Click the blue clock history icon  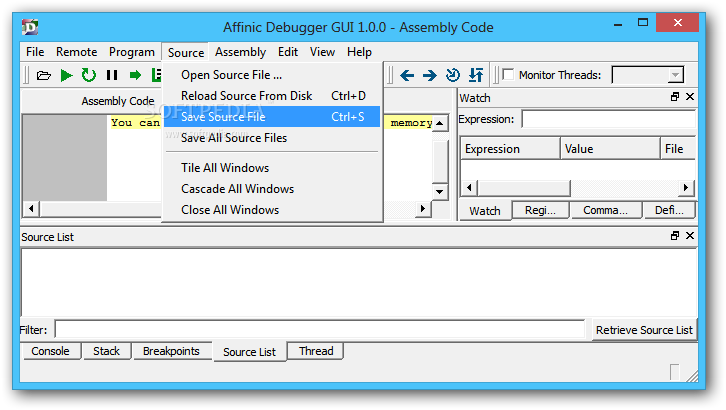(452, 75)
